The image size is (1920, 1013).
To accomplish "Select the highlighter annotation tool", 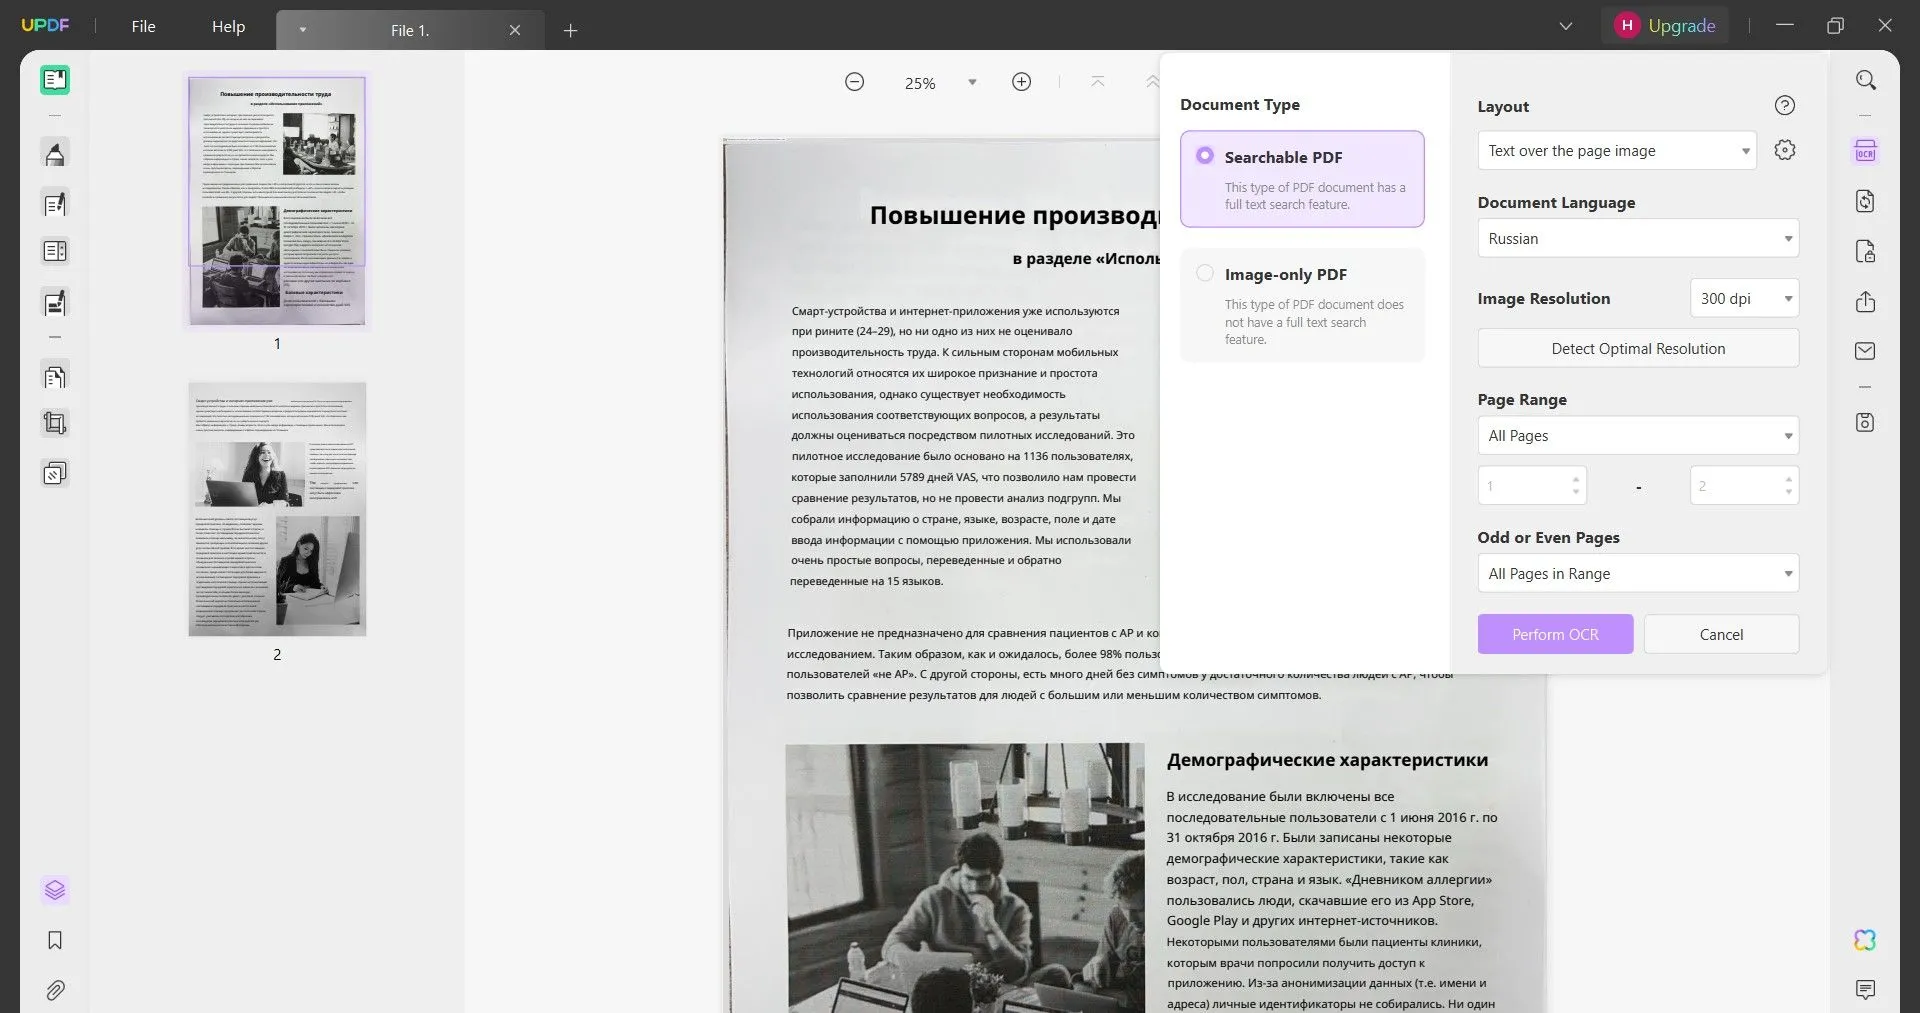I will pyautogui.click(x=54, y=153).
